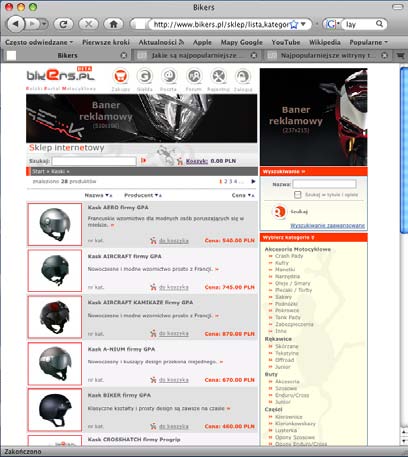Image resolution: width=408 pixels, height=457 pixels.
Task: Open history dropdown next to Forward button
Action: [44, 24]
